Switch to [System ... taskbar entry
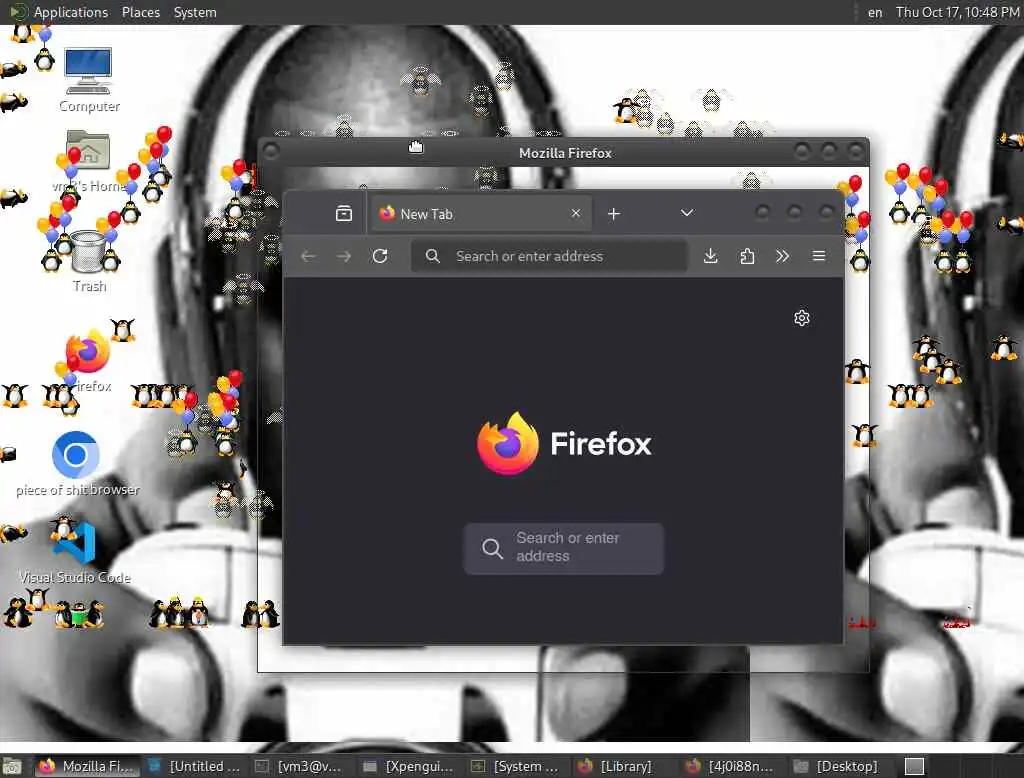The width and height of the screenshot is (1024, 778). (517, 766)
